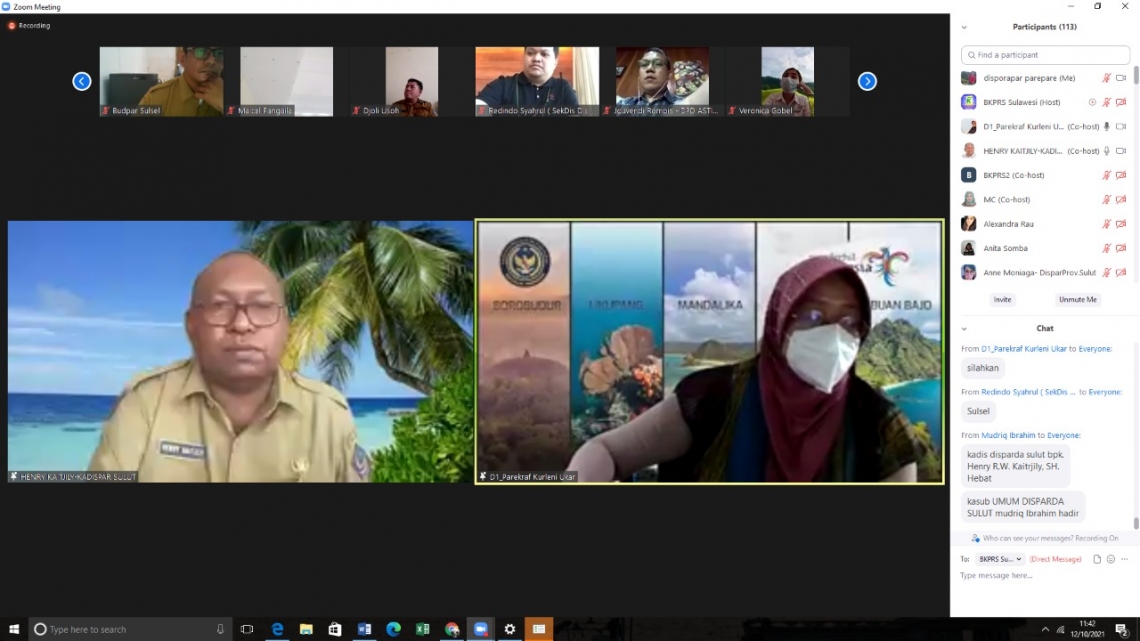This screenshot has width=1140, height=641.
Task: Open the chat recipient dropdown BKPRS Su...
Action: pyautogui.click(x=1000, y=559)
